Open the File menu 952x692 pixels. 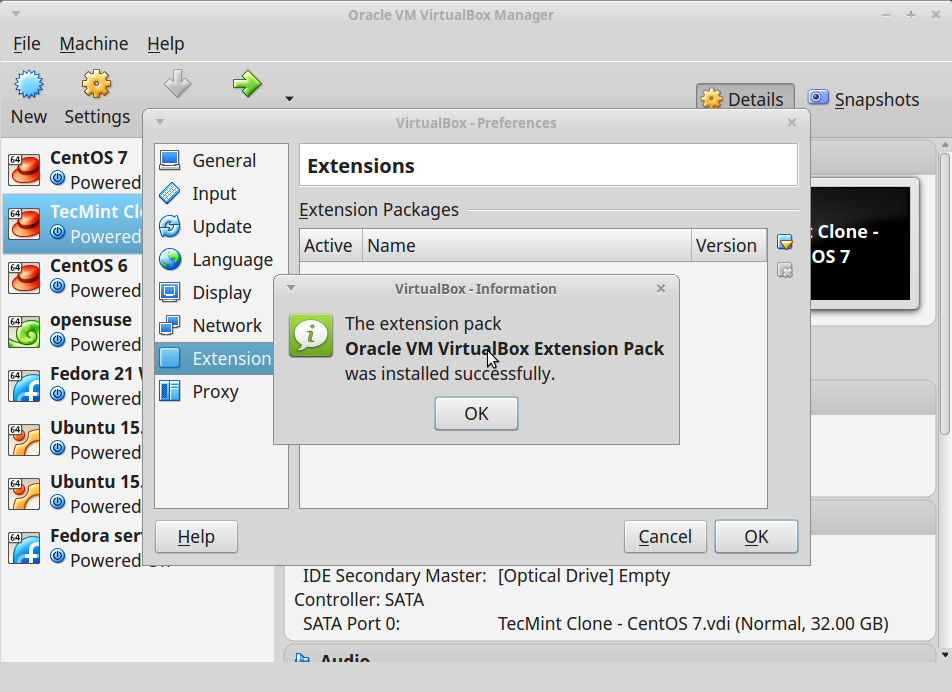pyautogui.click(x=27, y=44)
